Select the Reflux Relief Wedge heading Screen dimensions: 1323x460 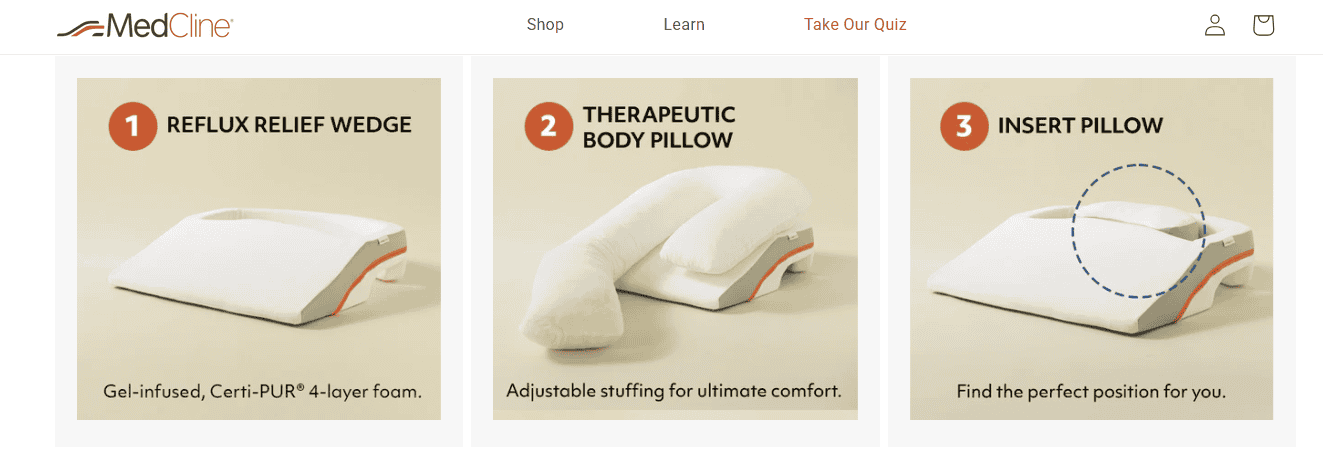(289, 125)
